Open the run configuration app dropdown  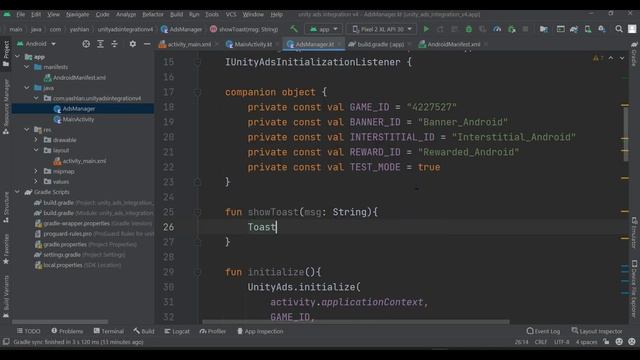click(x=323, y=29)
